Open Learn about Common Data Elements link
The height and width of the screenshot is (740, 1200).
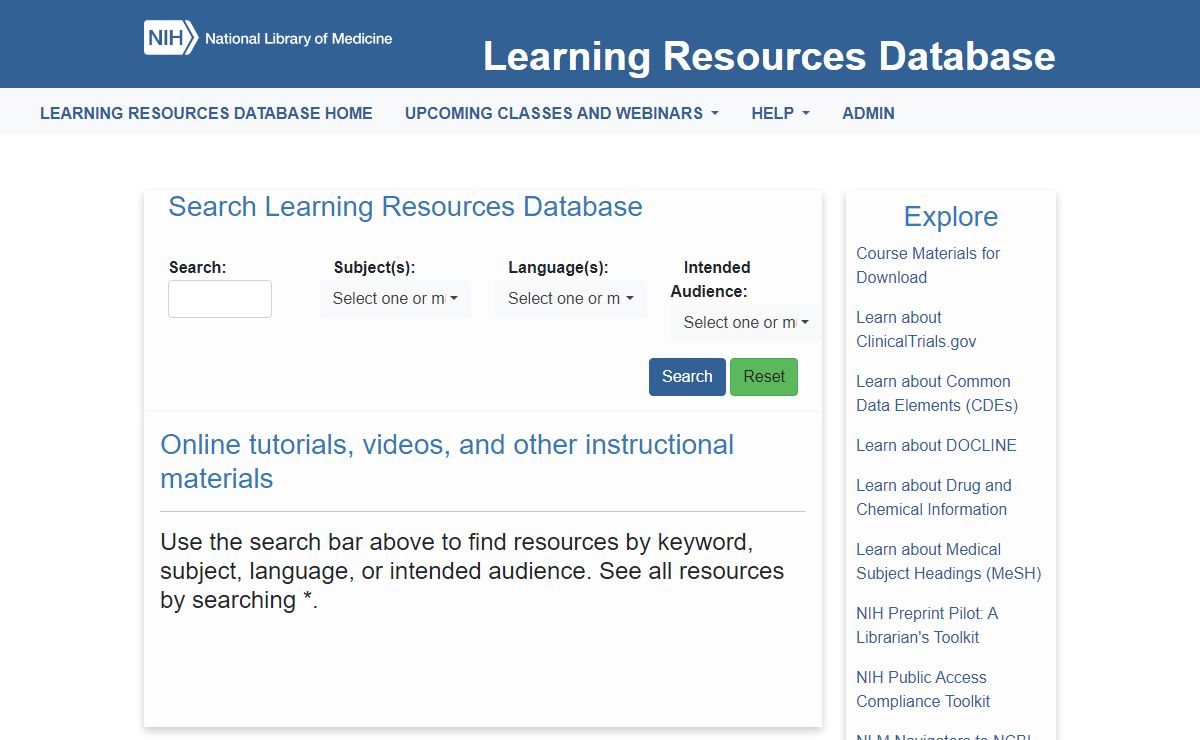937,393
